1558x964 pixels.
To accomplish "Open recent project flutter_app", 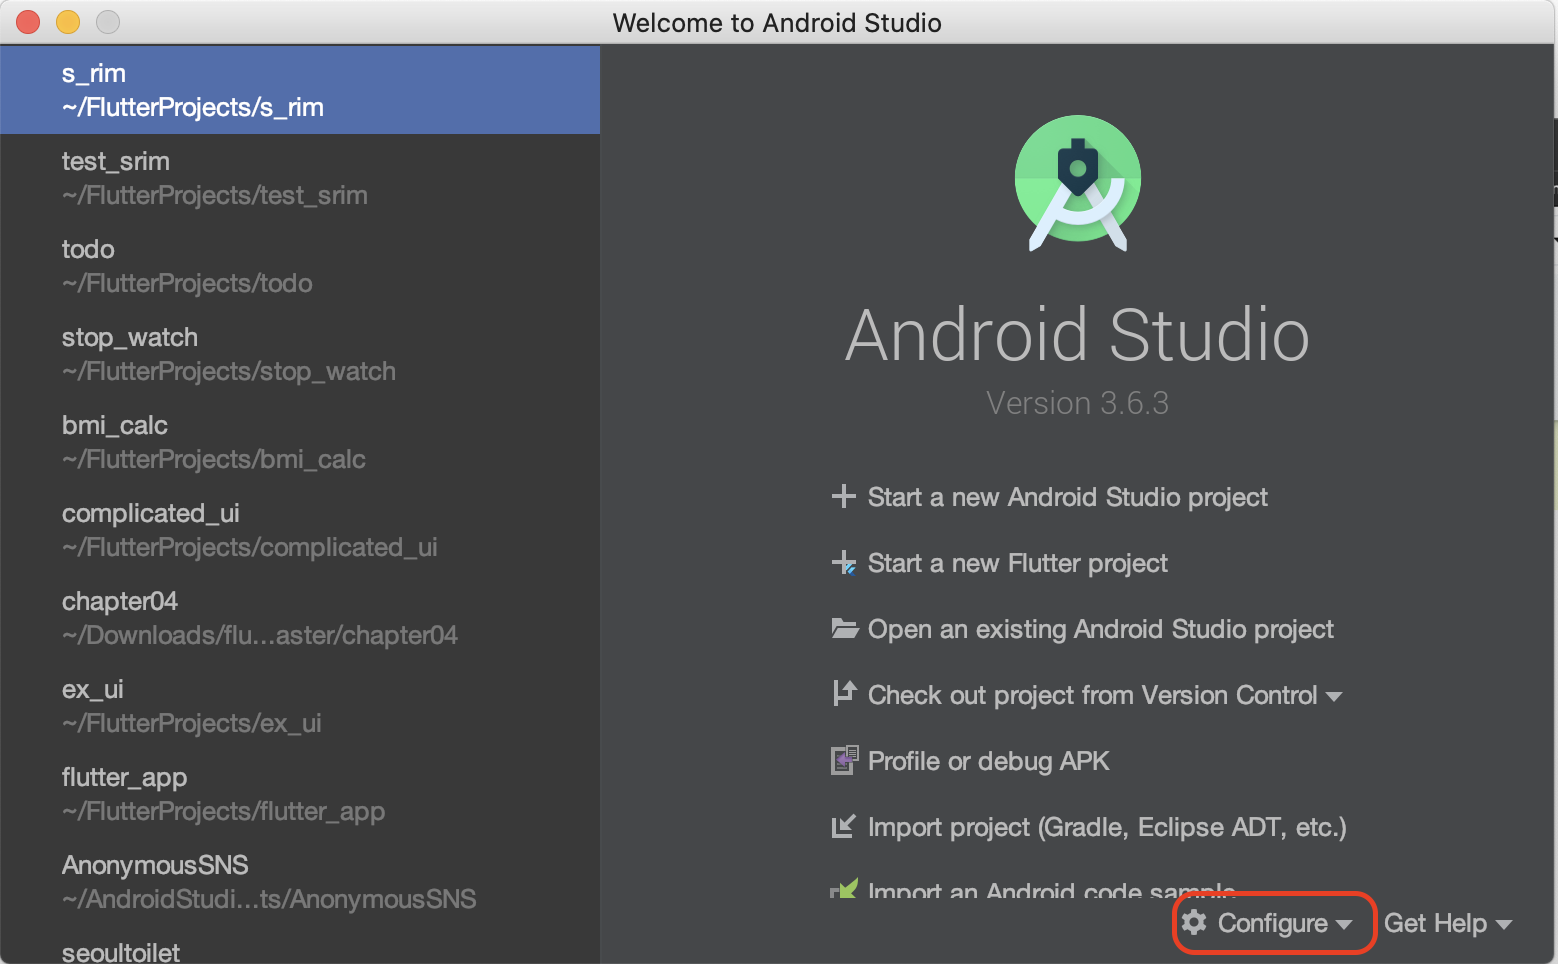I will [300, 794].
